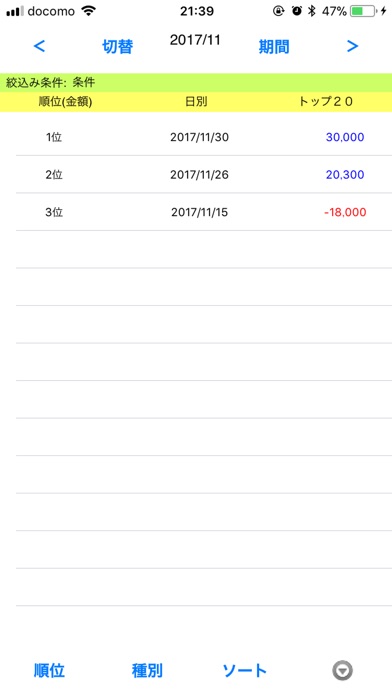This screenshot has height=696, width=392.
Task: Open the 期間 period selector
Action: point(274,46)
